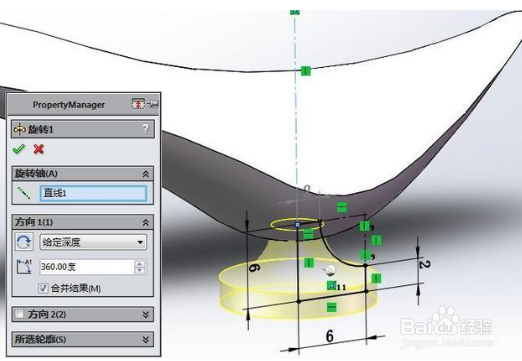
Task: Click the sketch origin point on the axis
Action: (298, 225)
